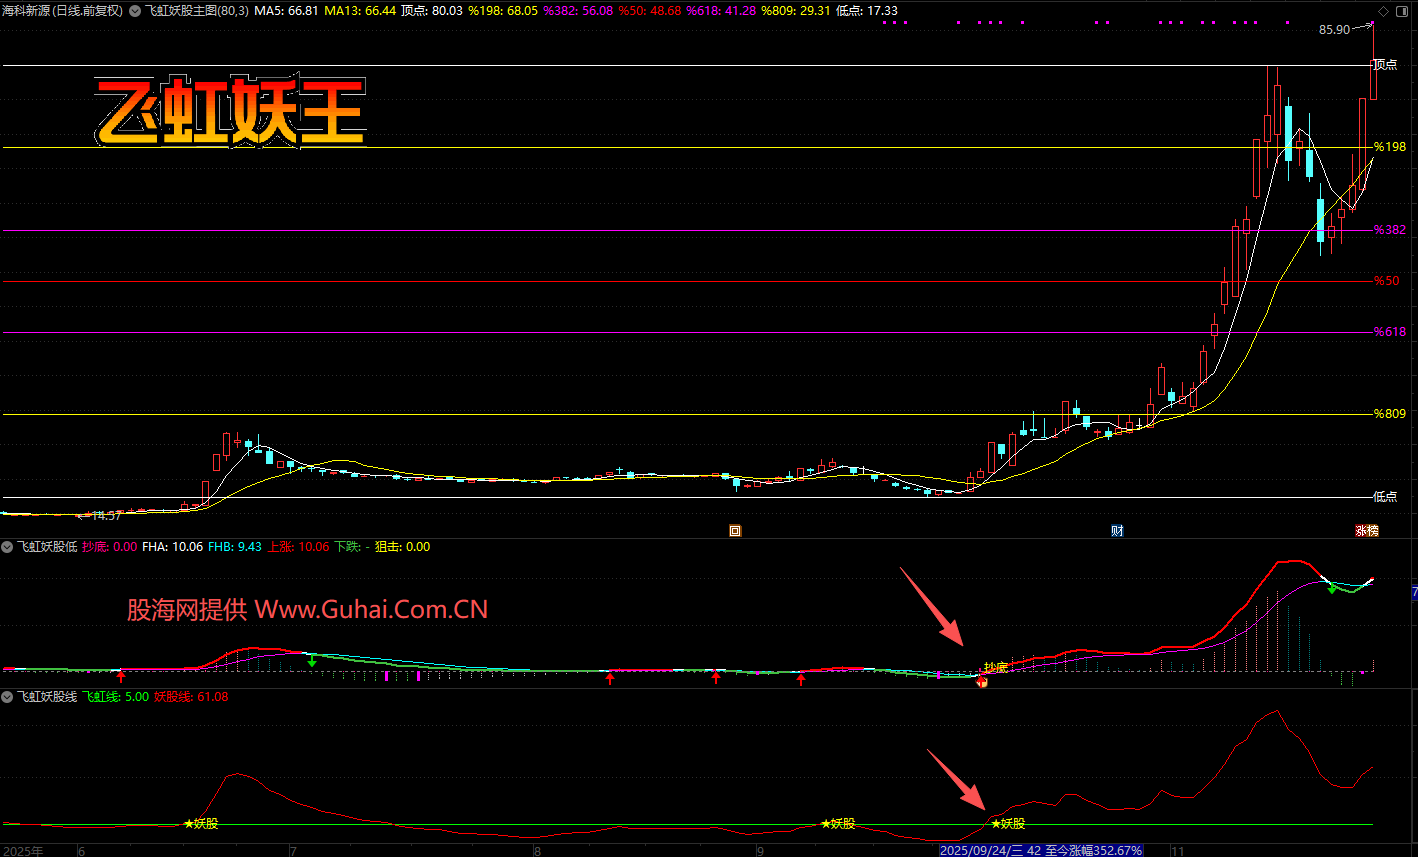Click the 2025/09/24 date marker on timeline
Viewport: 1418px width, 857px height.
click(977, 850)
